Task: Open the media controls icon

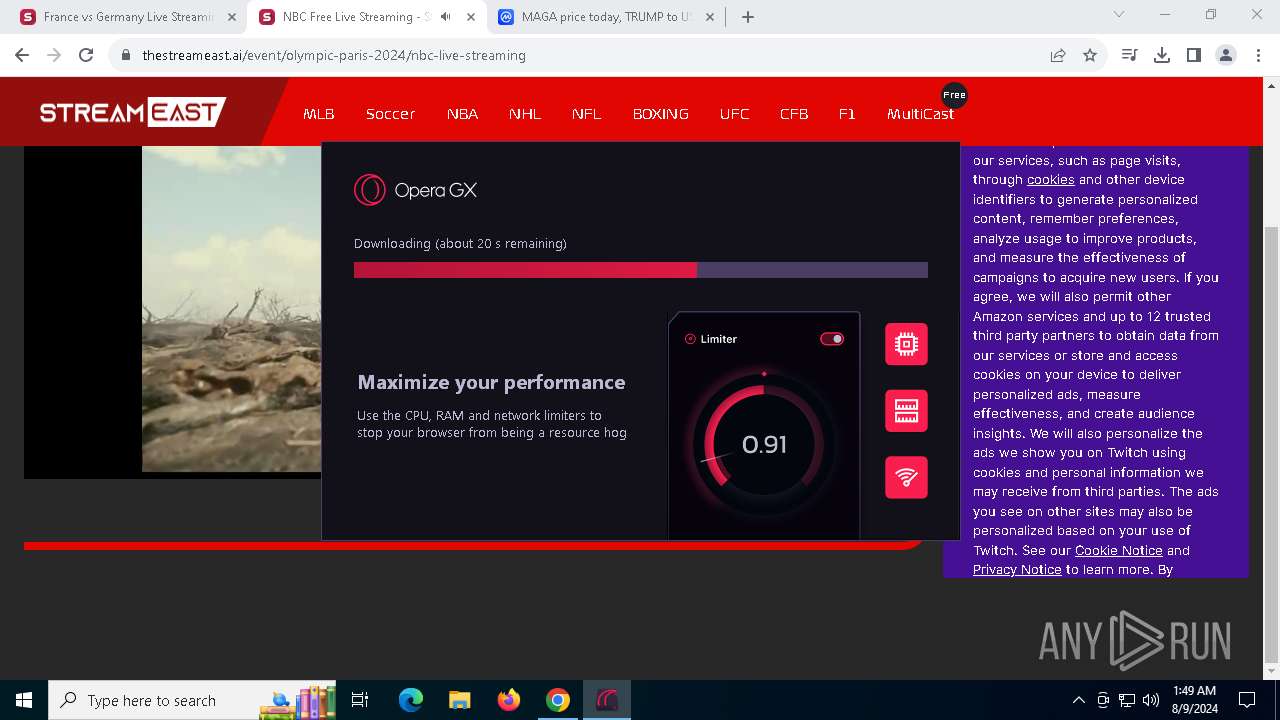Action: click(x=1130, y=55)
